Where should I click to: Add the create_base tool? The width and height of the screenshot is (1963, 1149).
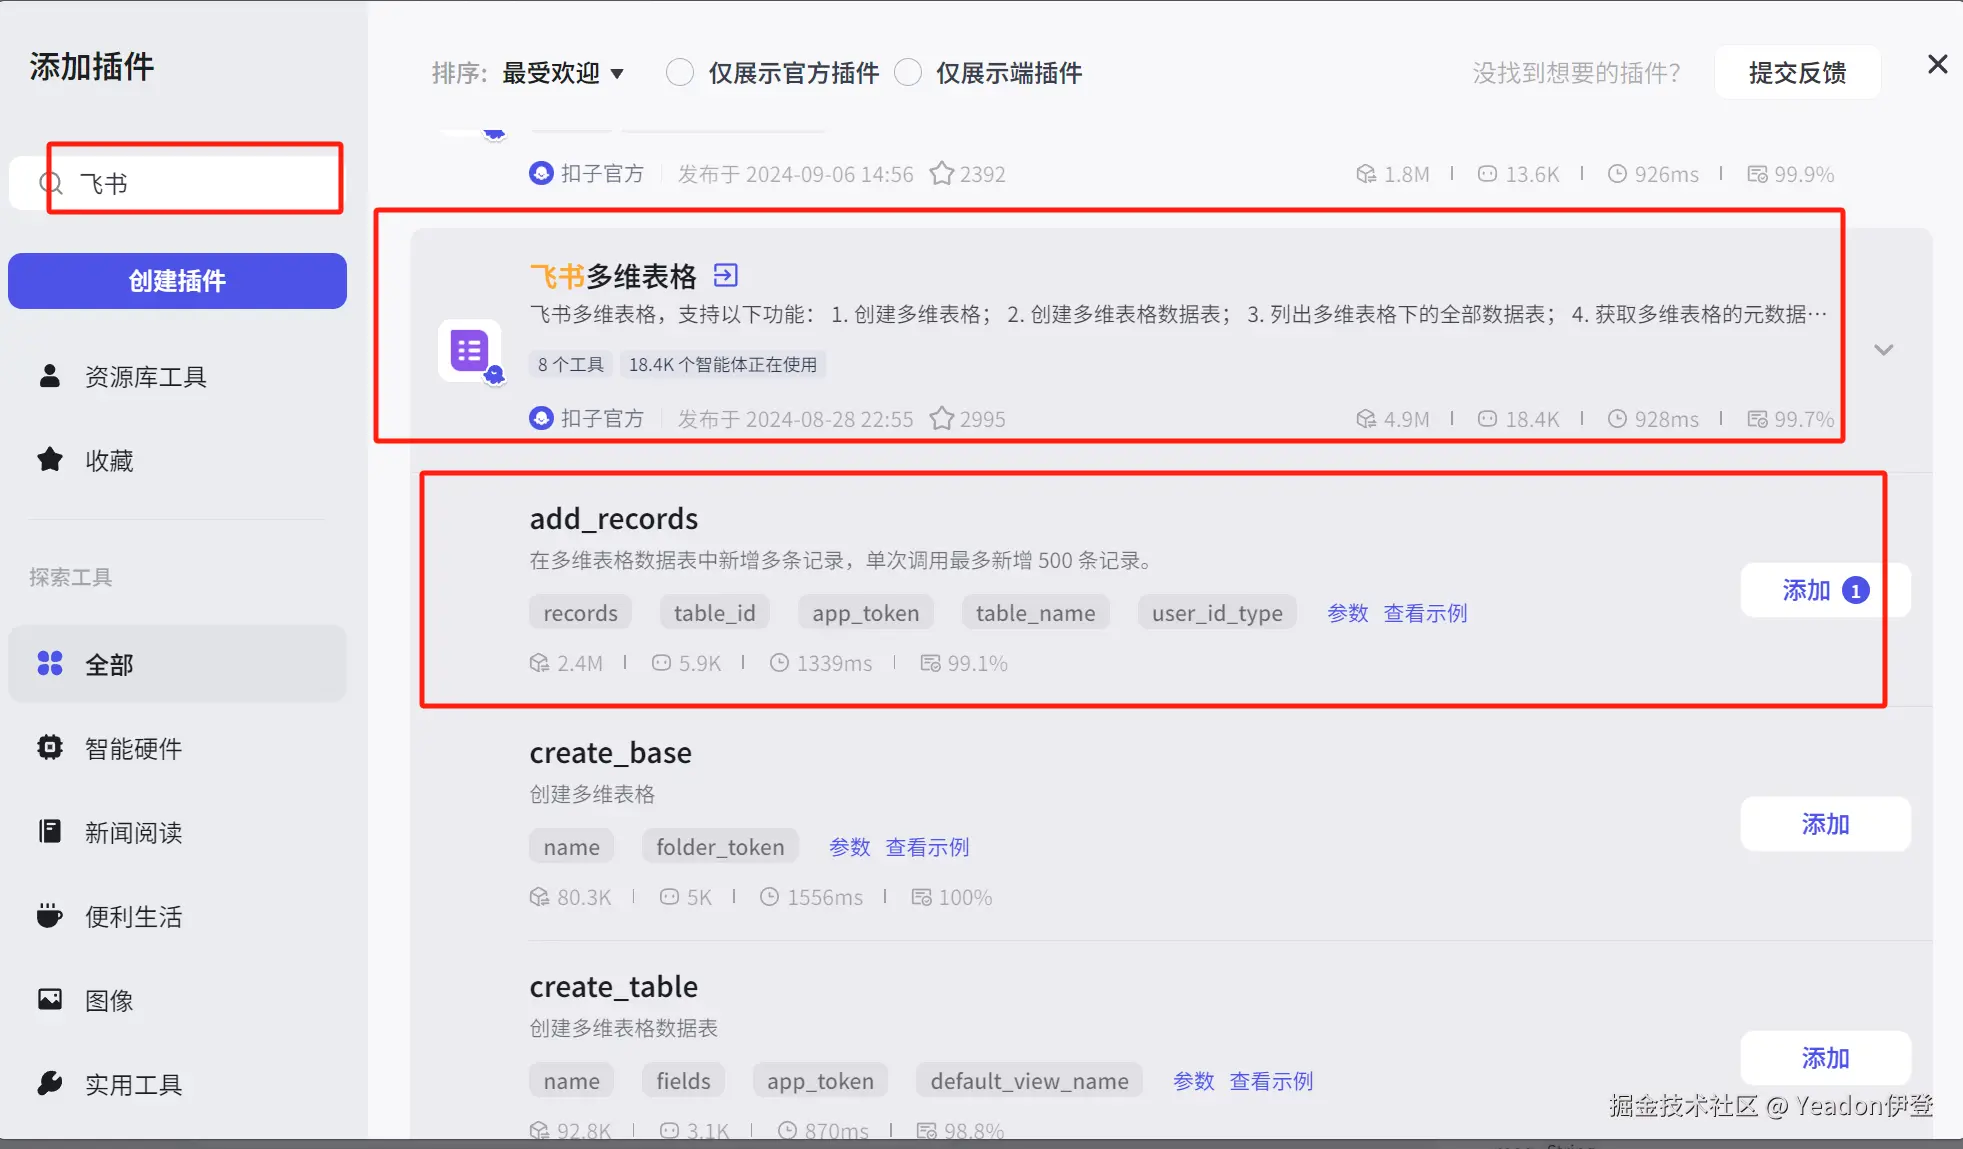1825,824
